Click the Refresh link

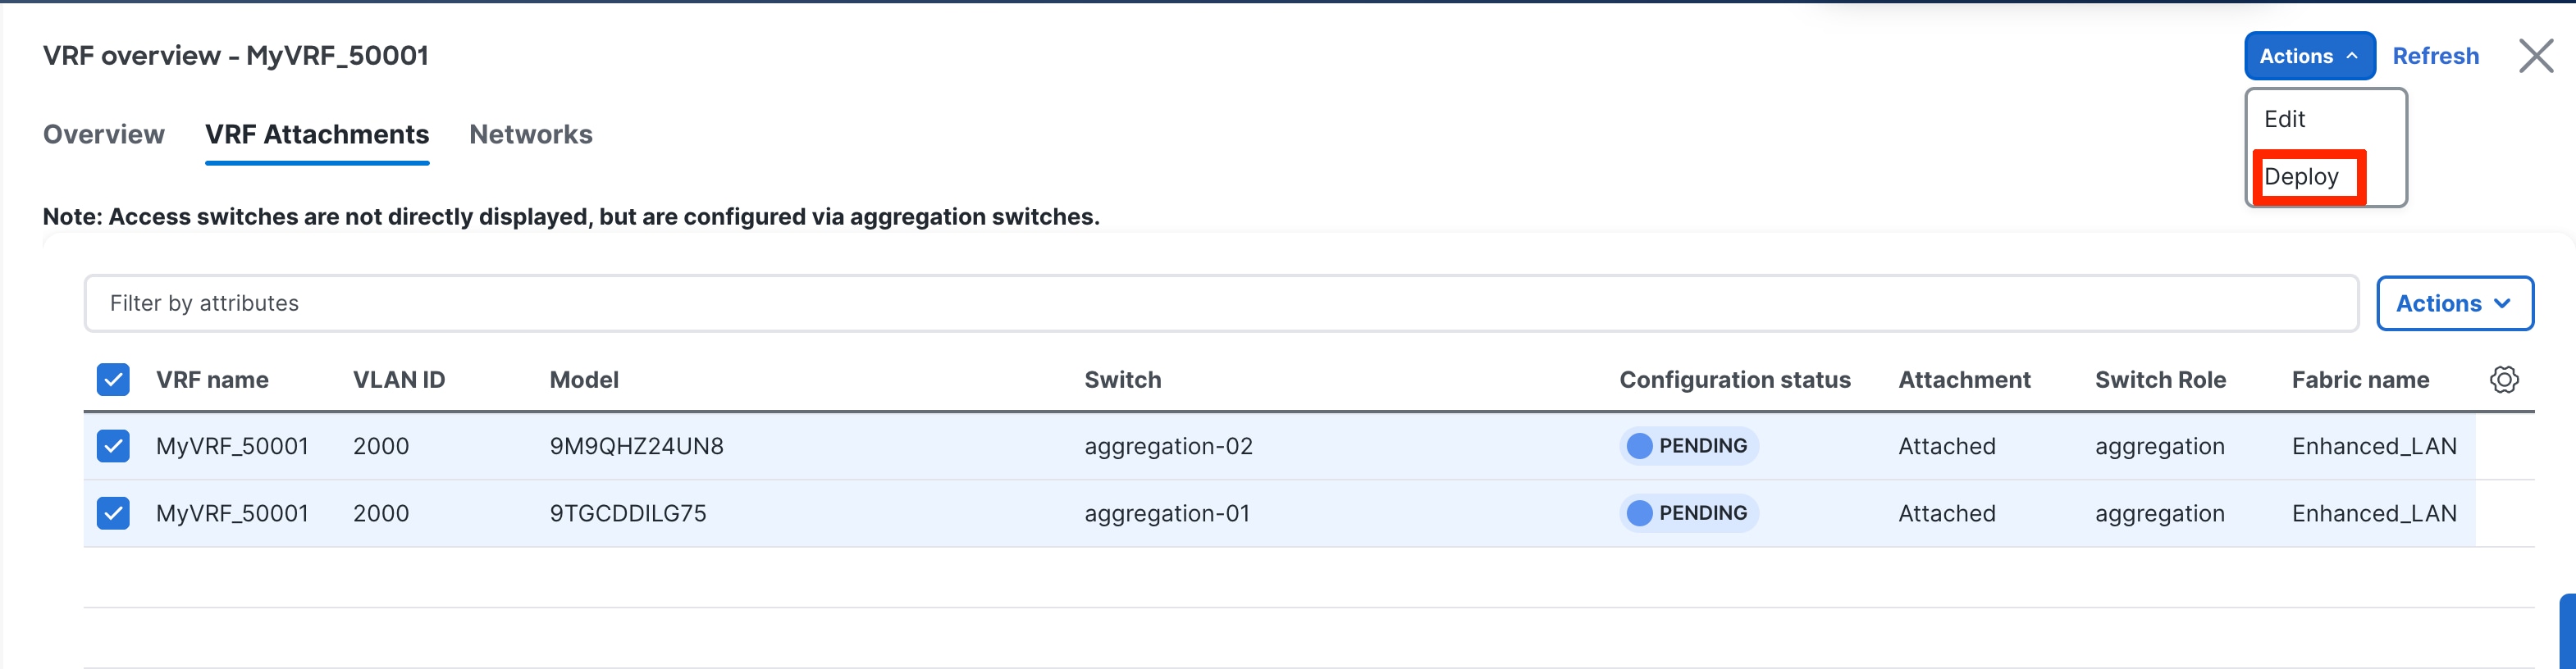click(2436, 56)
